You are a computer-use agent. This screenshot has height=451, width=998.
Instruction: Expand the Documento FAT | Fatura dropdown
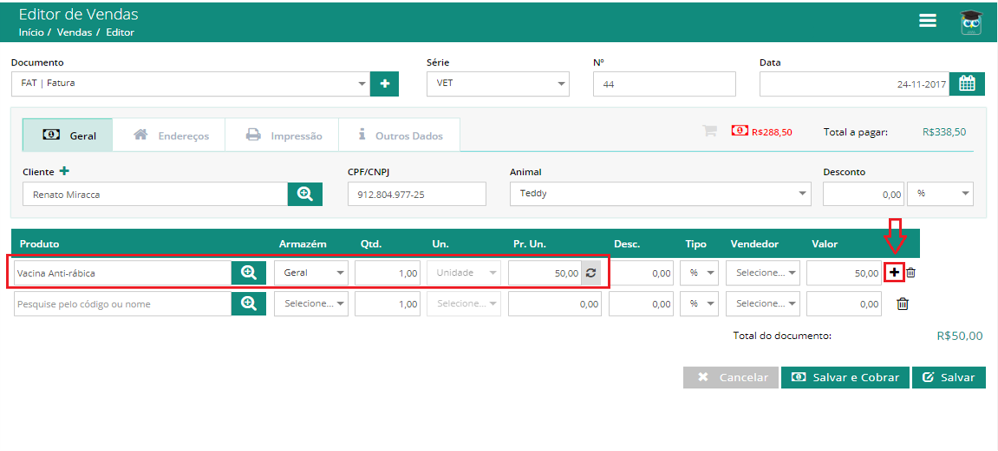190,84
